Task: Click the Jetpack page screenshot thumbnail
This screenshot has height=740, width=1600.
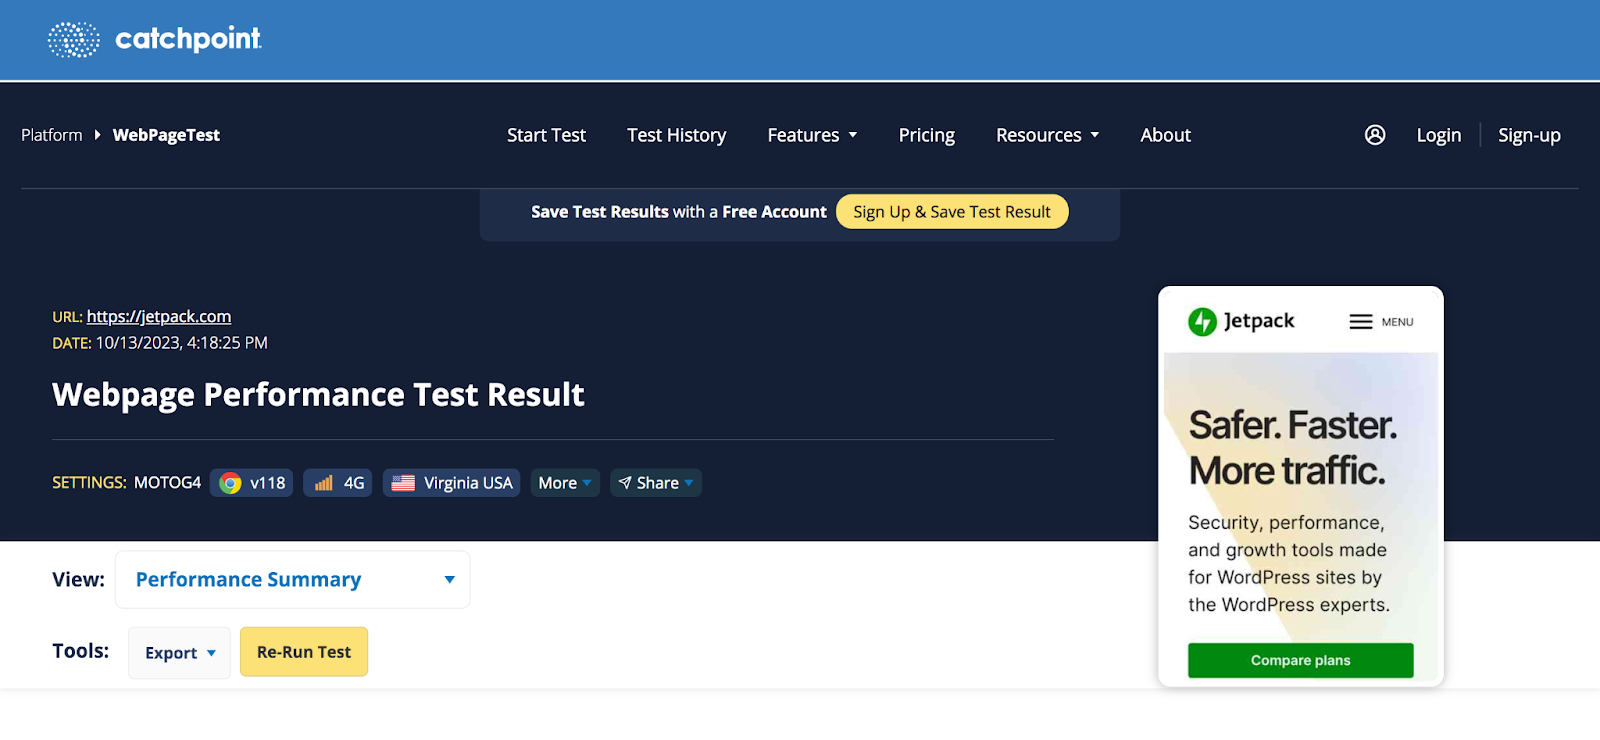Action: pyautogui.click(x=1301, y=487)
